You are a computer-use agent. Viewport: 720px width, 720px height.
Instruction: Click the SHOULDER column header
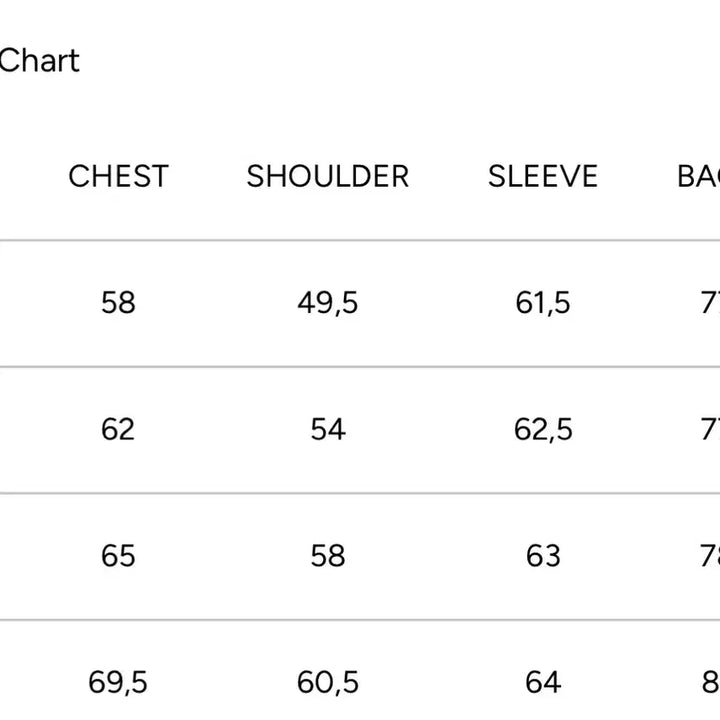point(328,176)
